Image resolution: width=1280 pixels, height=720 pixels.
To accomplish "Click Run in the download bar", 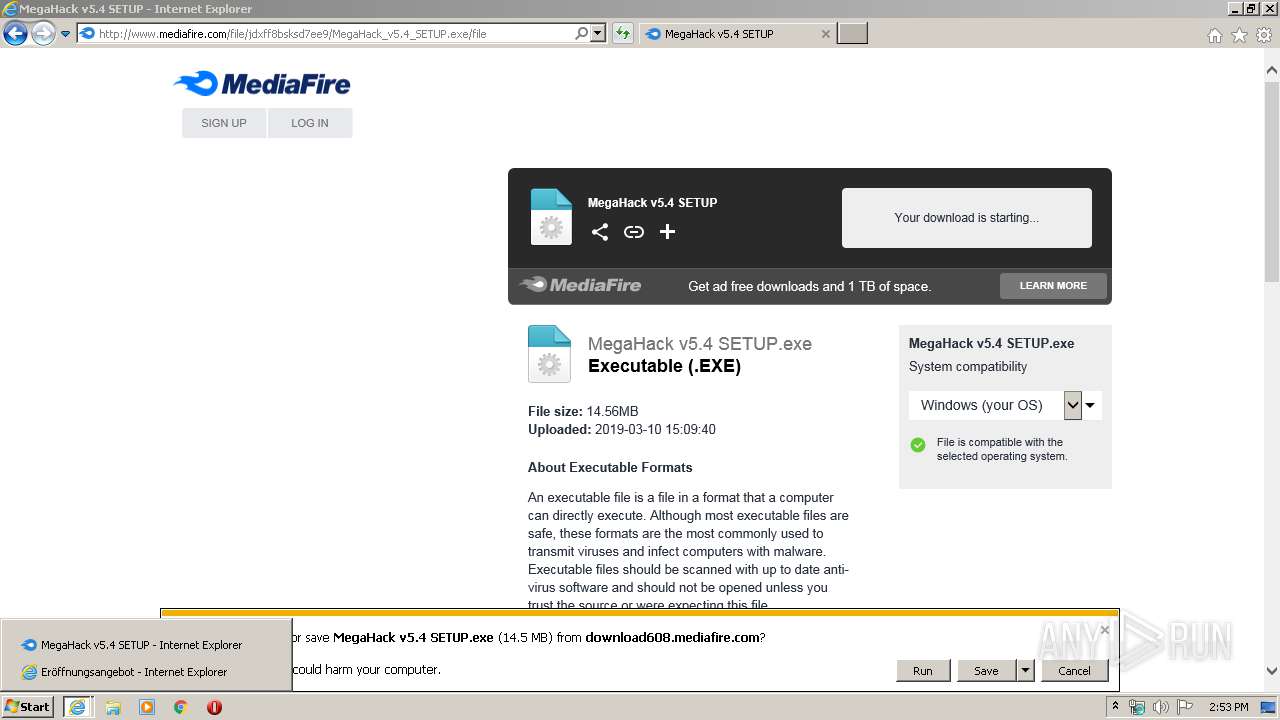I will click(923, 671).
